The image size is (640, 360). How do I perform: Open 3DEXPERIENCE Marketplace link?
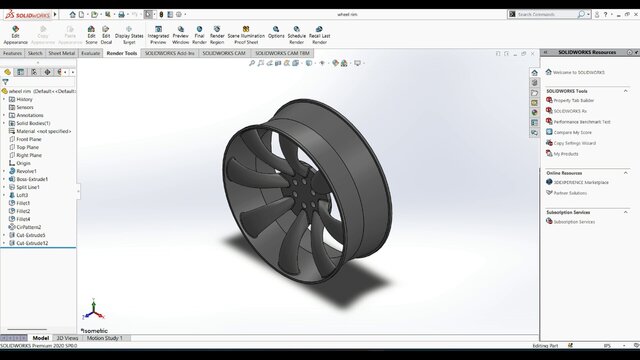tap(581, 182)
